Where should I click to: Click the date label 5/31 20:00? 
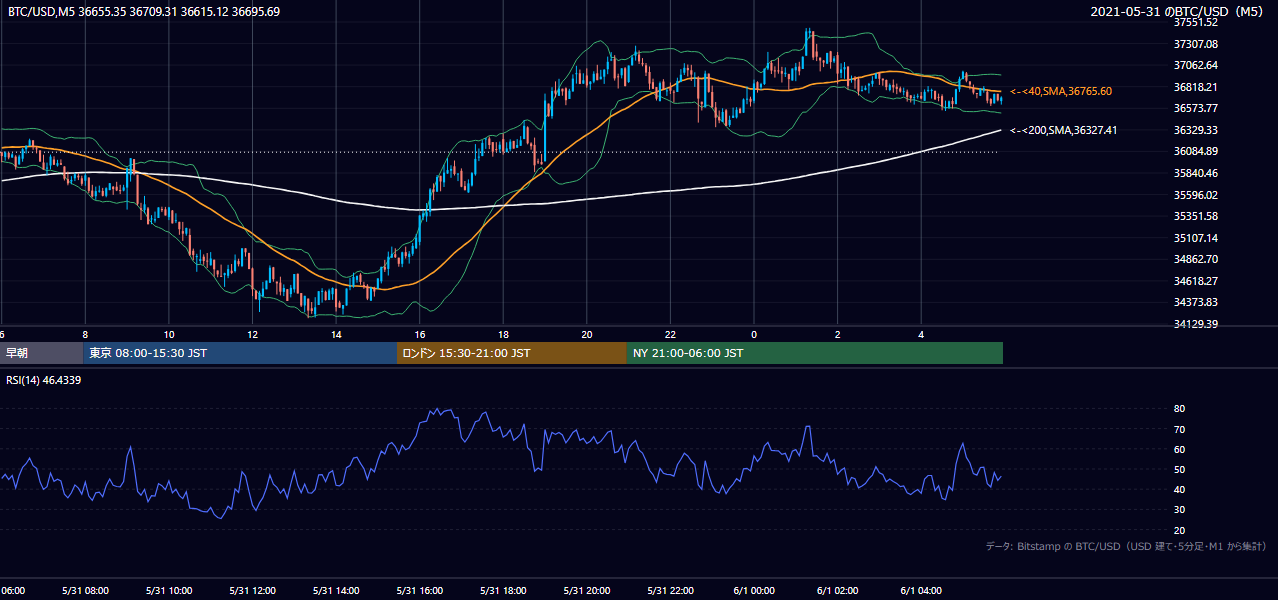coord(586,591)
